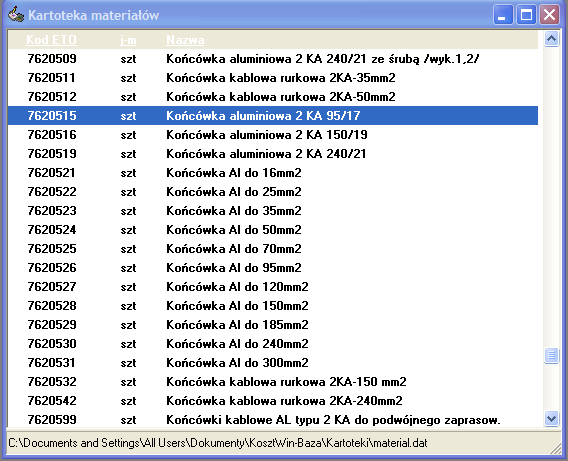Select row Końcówka kablowa rurkowa 2KA-50mm2
This screenshot has height=461, width=568.
(x=273, y=97)
